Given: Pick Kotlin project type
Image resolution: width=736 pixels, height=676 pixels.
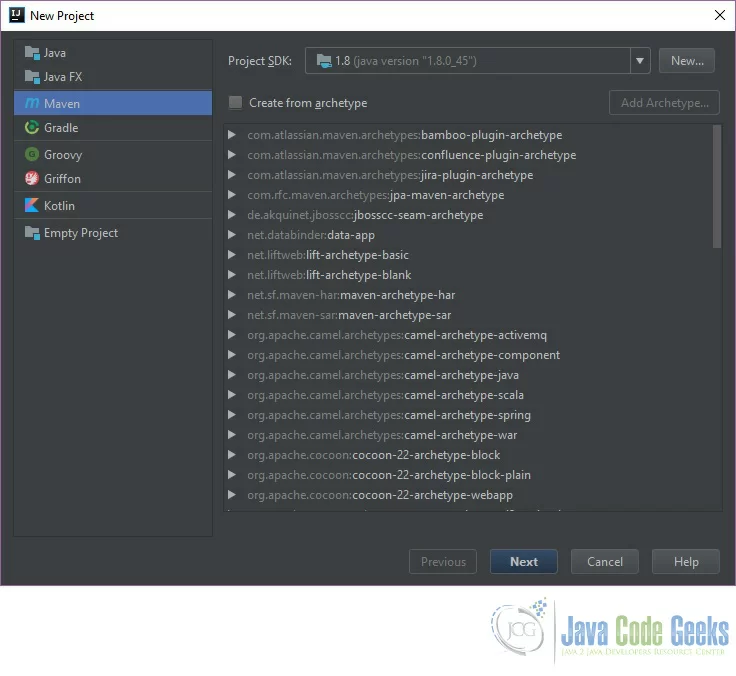Looking at the screenshot, I should click(x=113, y=205).
